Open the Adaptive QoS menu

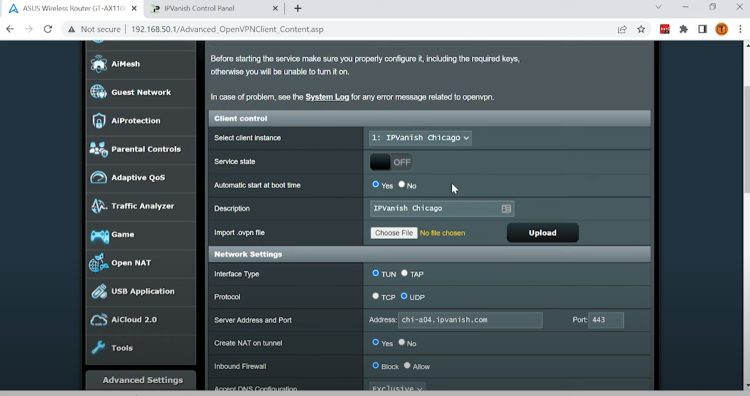coord(141,177)
